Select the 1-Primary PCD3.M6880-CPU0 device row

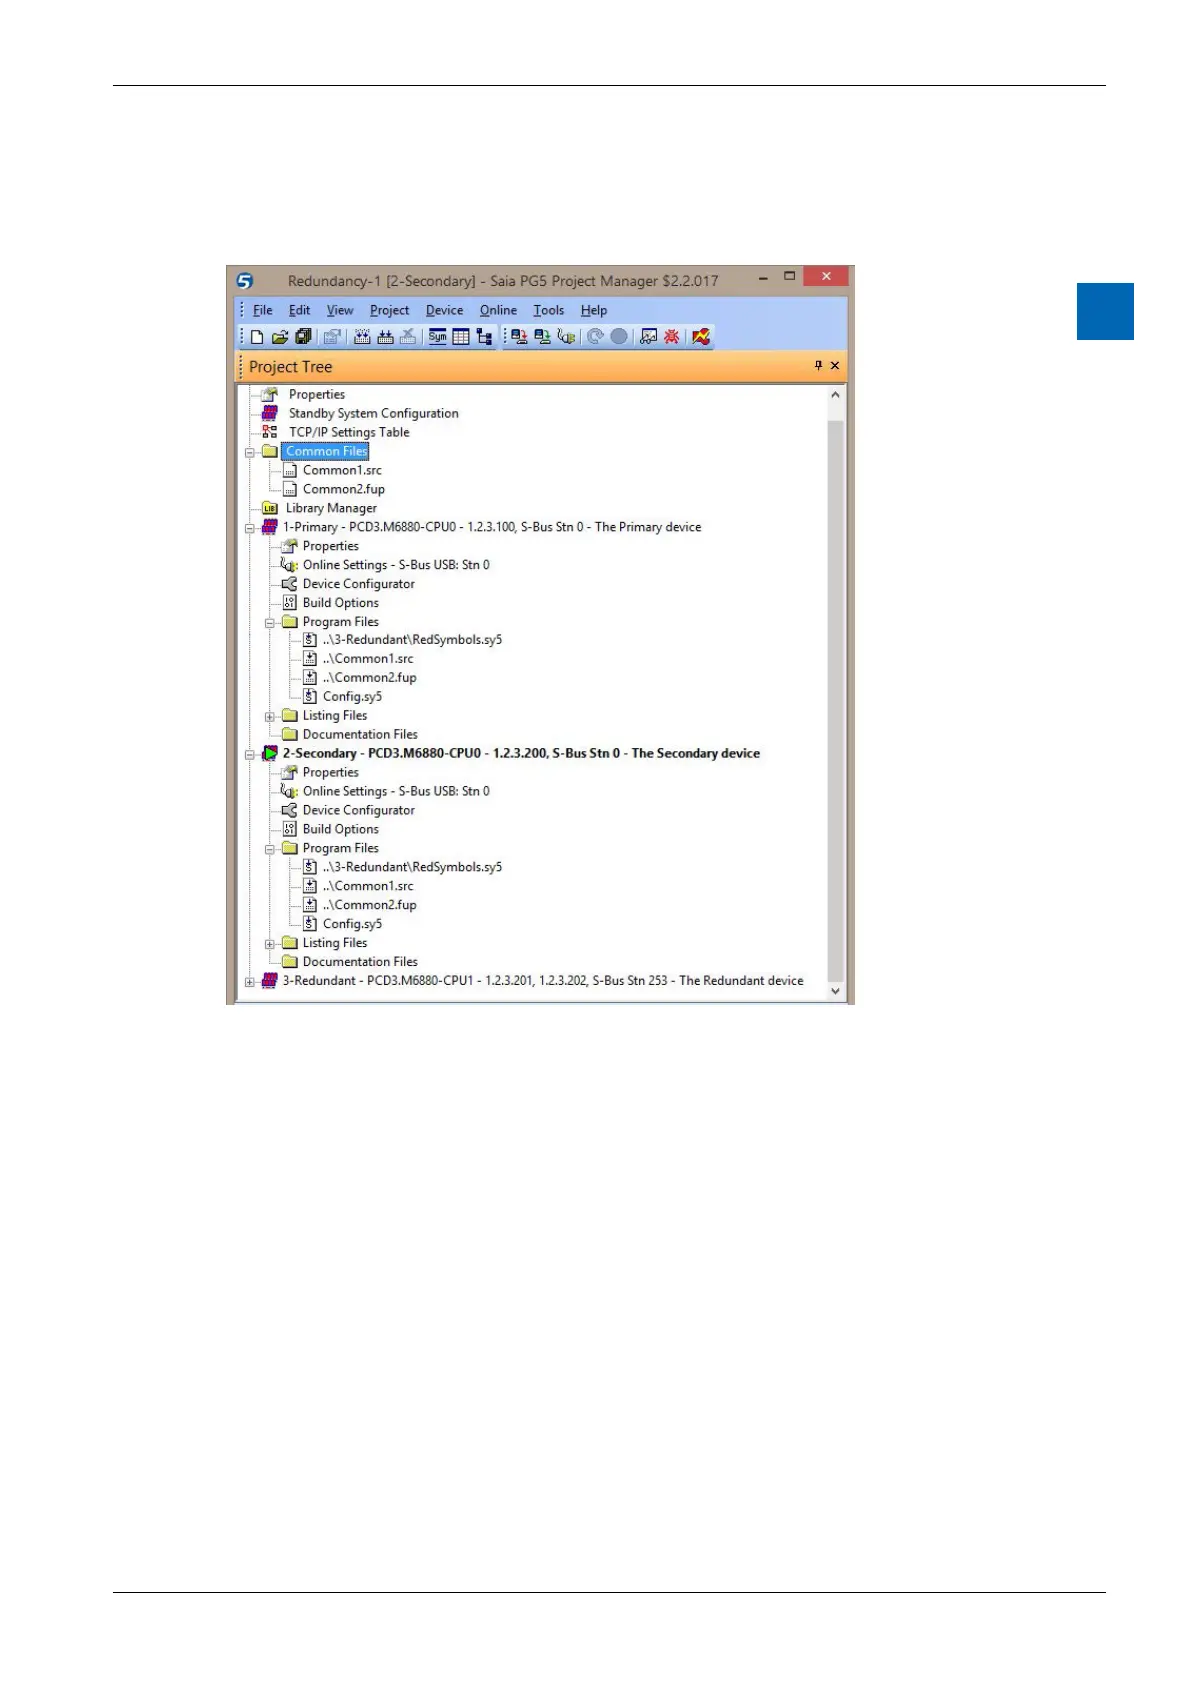point(491,527)
